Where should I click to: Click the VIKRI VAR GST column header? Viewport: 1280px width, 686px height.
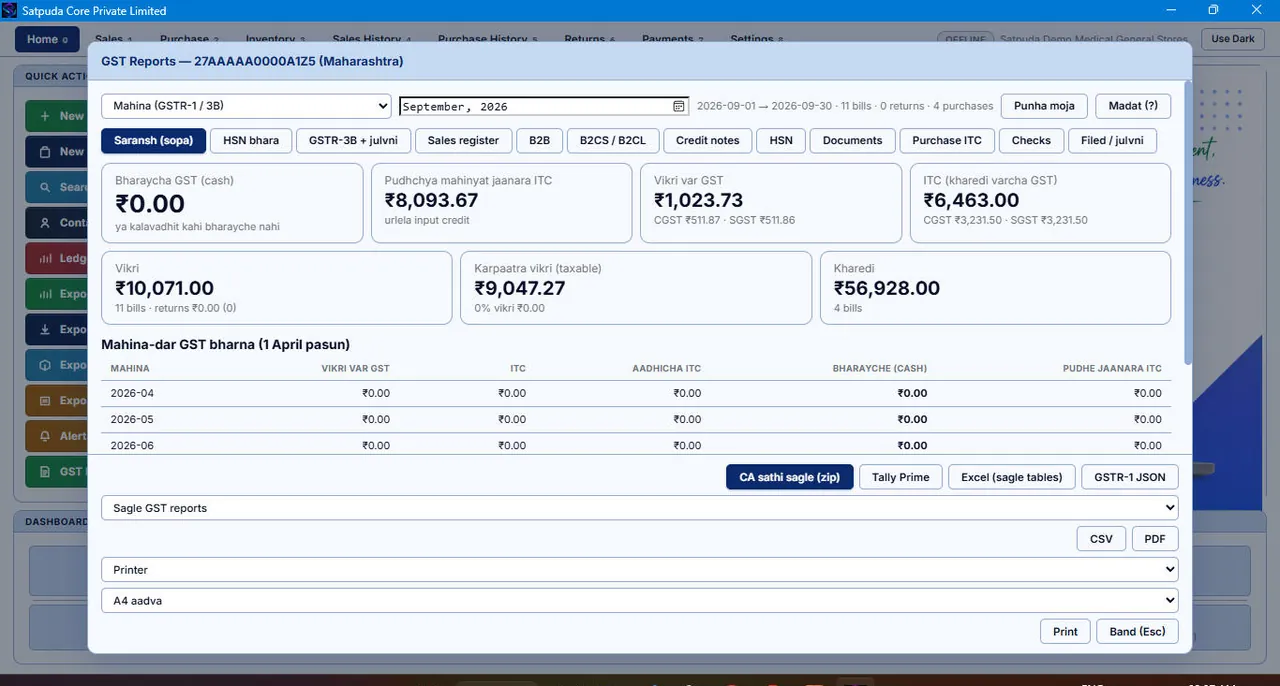point(355,369)
